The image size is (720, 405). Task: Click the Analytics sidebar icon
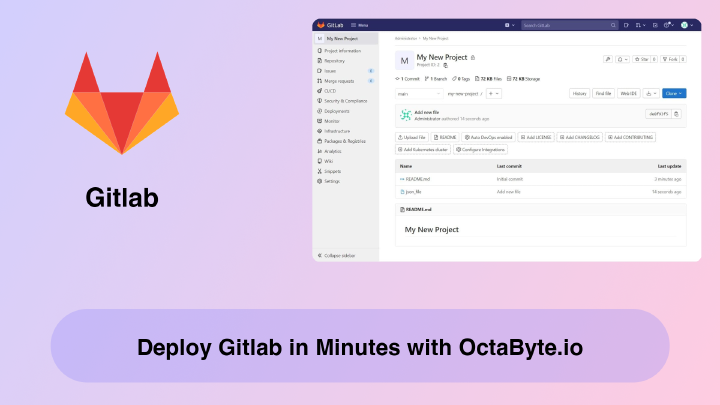320,151
